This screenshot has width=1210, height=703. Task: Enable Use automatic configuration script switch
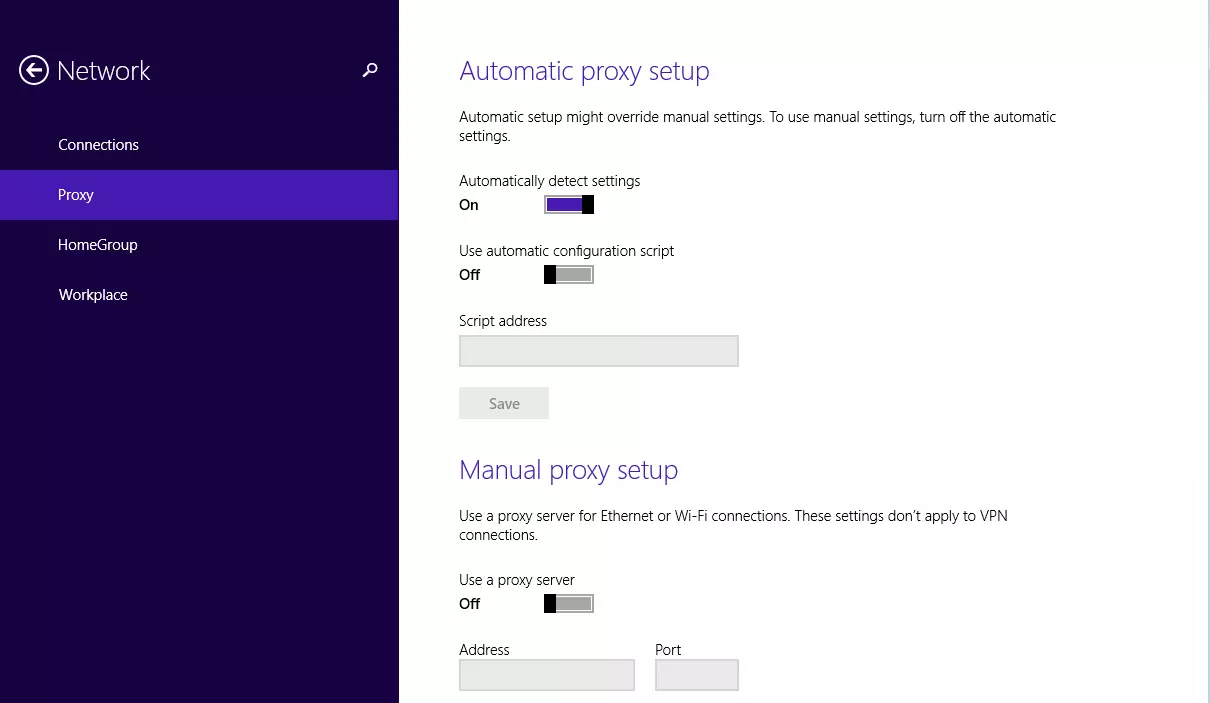[x=569, y=275]
